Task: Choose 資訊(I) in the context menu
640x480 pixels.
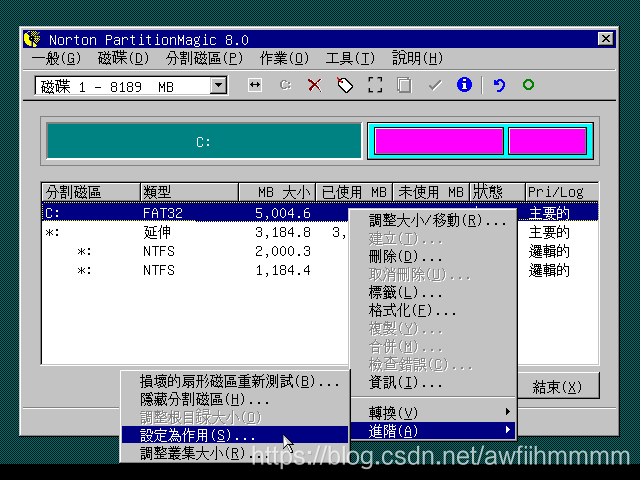Action: 433,382
